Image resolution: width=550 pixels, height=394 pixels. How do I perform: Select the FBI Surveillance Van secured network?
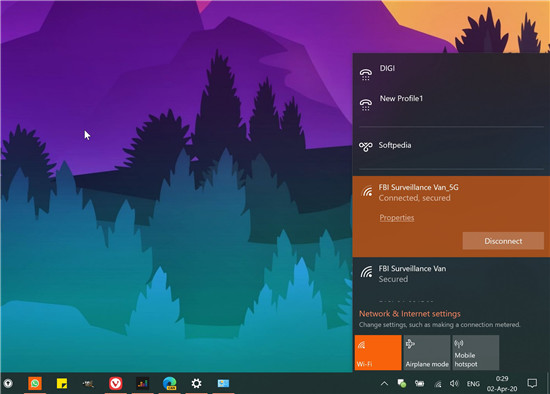pyautogui.click(x=451, y=274)
